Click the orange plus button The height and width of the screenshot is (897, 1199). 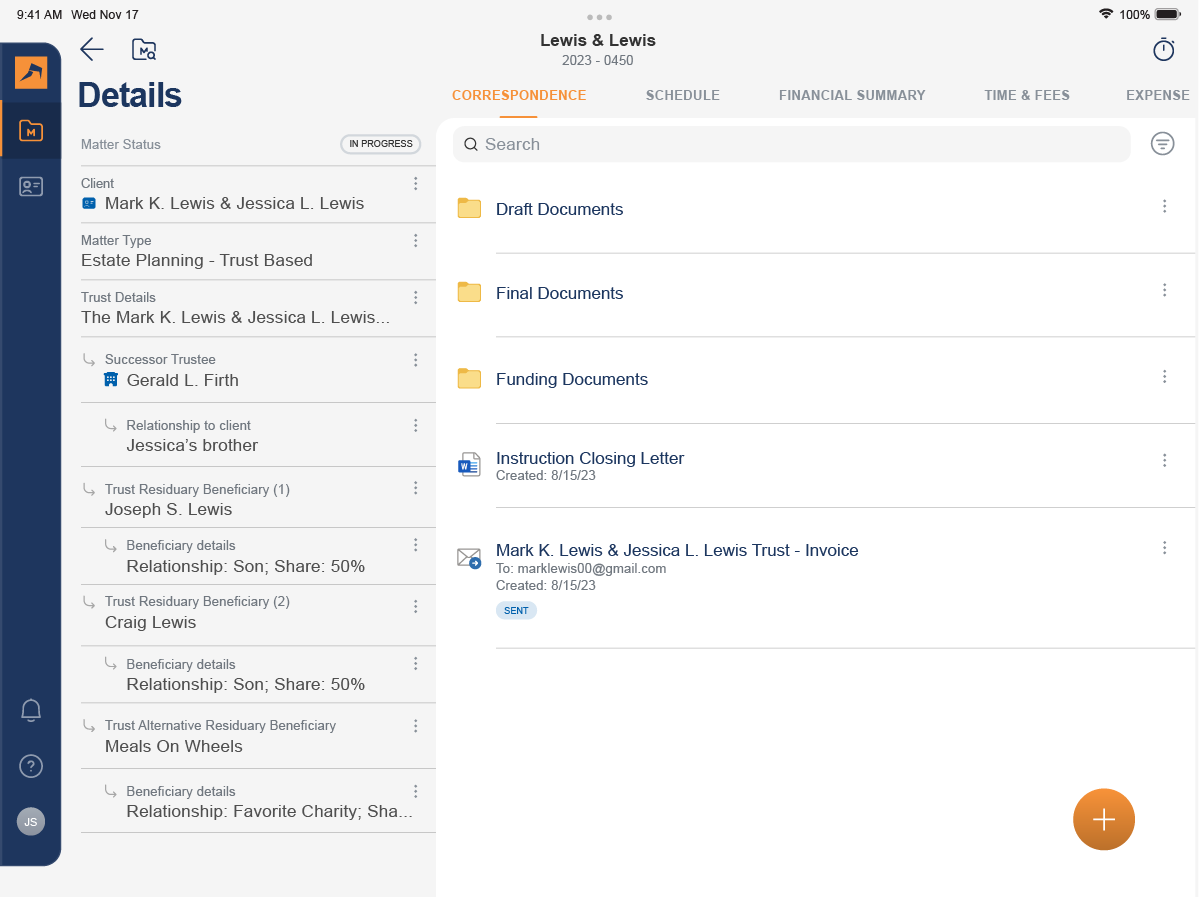tap(1103, 819)
